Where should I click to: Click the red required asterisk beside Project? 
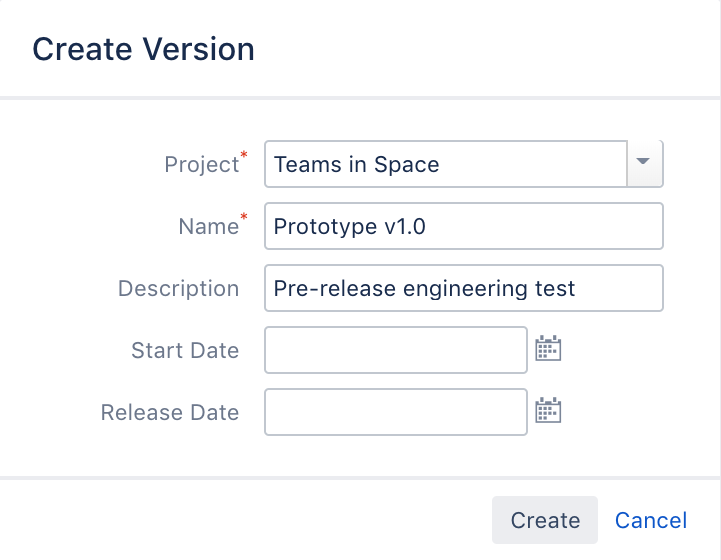tap(243, 155)
